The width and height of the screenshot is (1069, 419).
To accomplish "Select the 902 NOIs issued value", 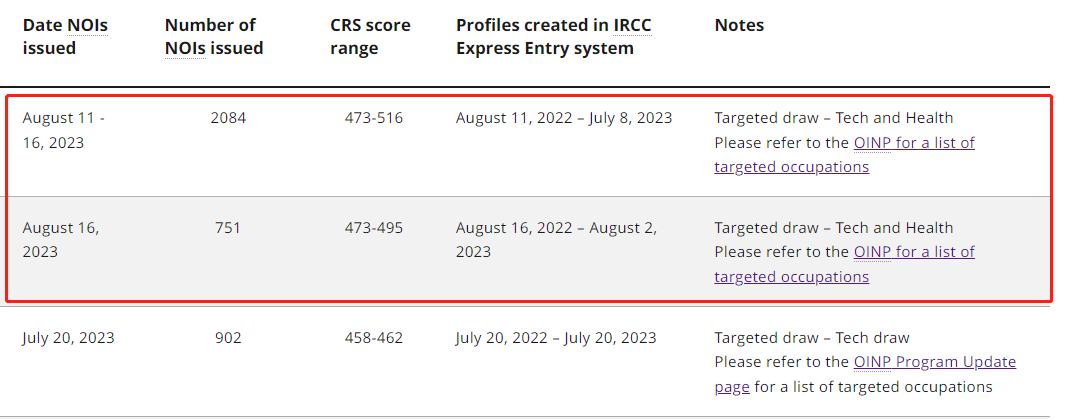I will (228, 338).
